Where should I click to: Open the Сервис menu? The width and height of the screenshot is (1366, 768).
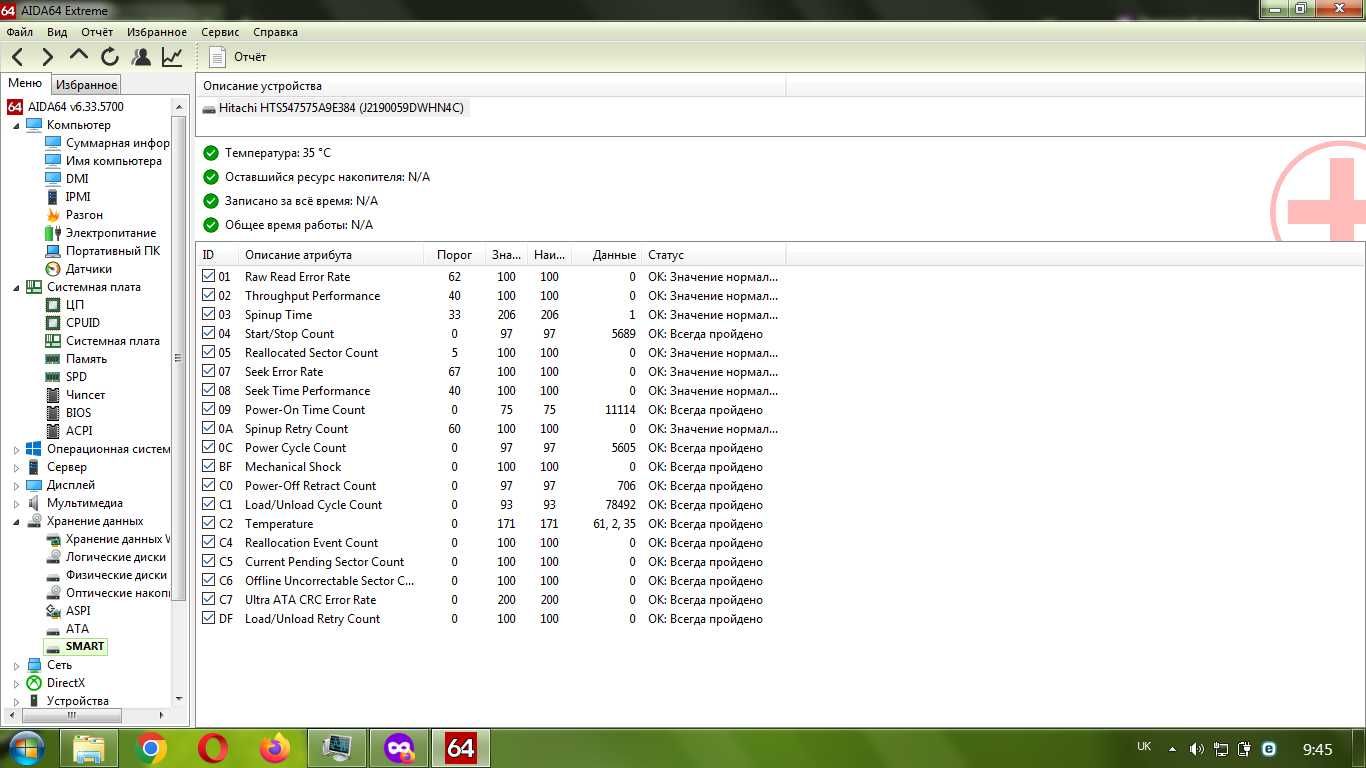[220, 32]
